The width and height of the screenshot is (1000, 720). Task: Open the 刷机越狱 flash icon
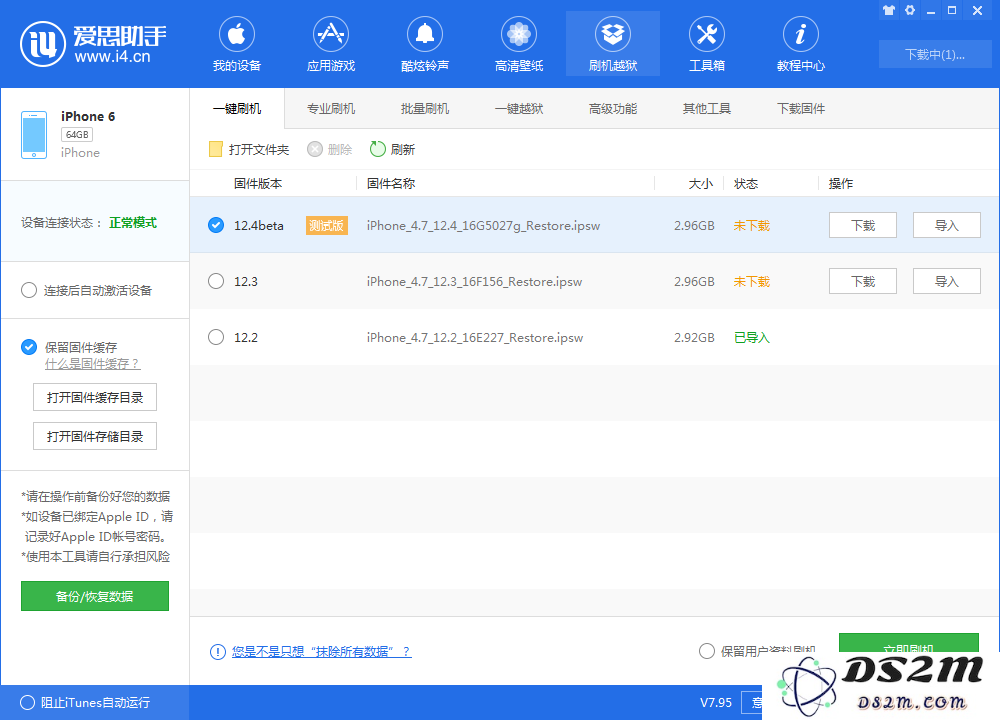click(613, 34)
